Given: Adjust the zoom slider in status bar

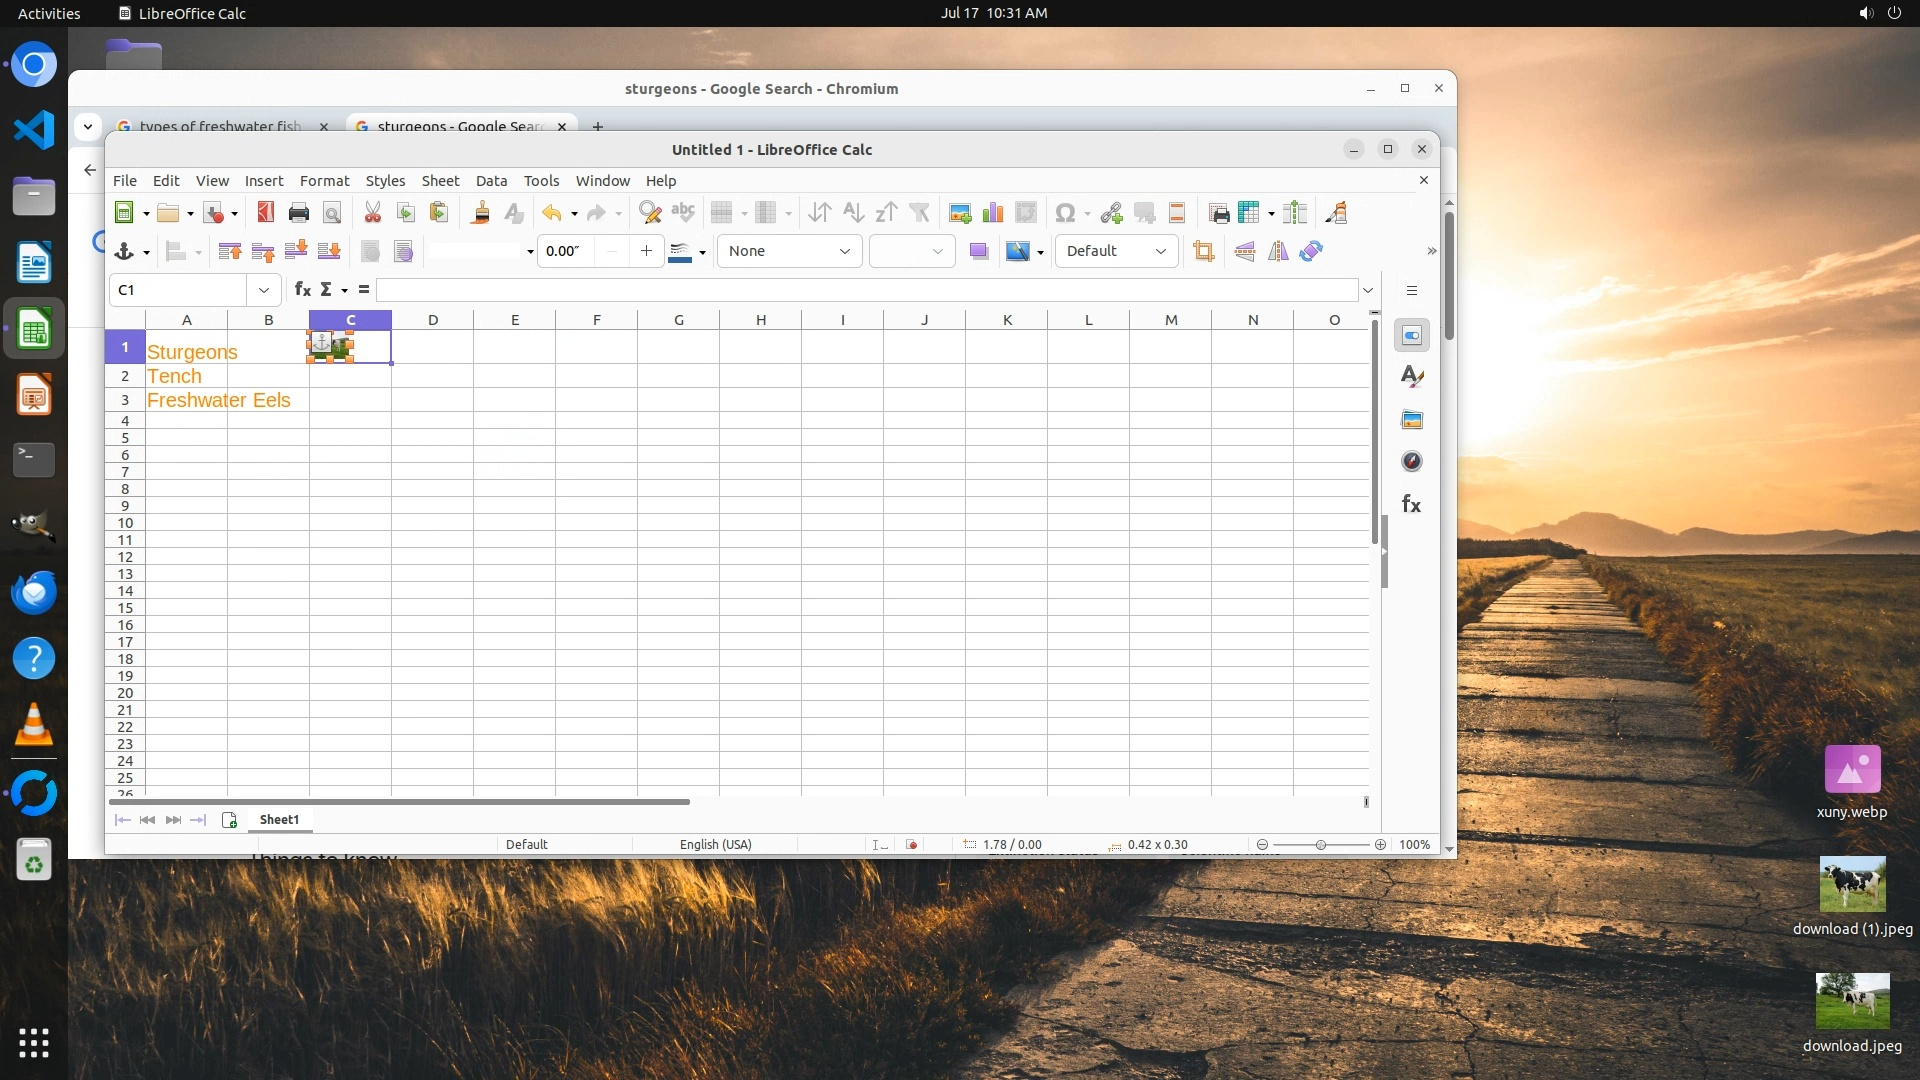Looking at the screenshot, I should pyautogui.click(x=1320, y=845).
